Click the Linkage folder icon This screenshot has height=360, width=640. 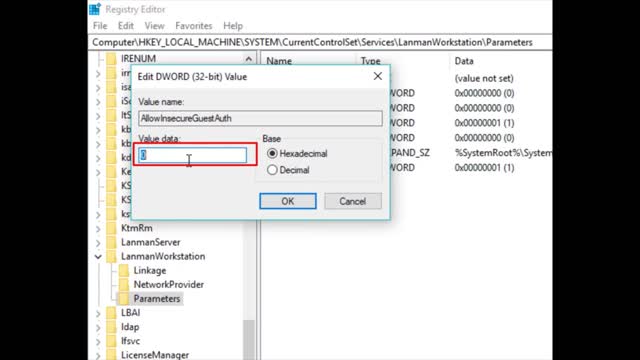click(124, 271)
